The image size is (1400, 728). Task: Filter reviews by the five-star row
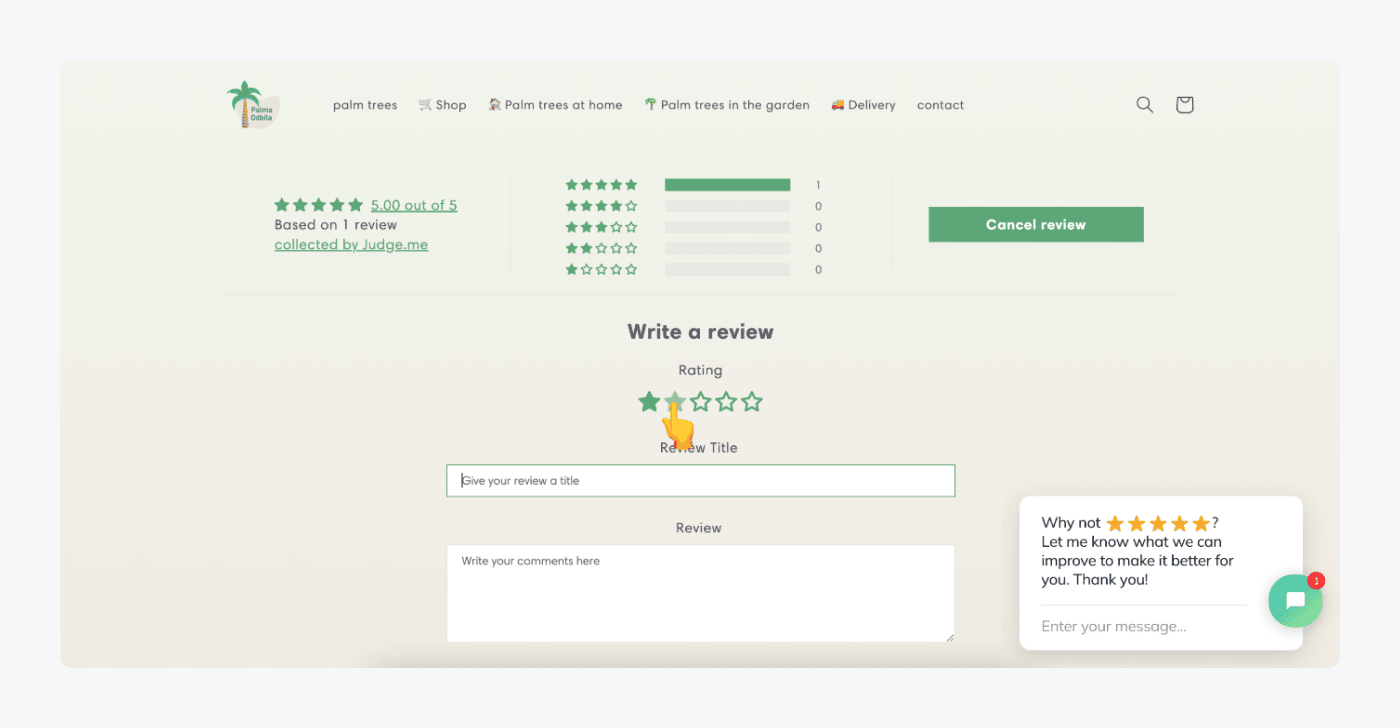click(694, 185)
